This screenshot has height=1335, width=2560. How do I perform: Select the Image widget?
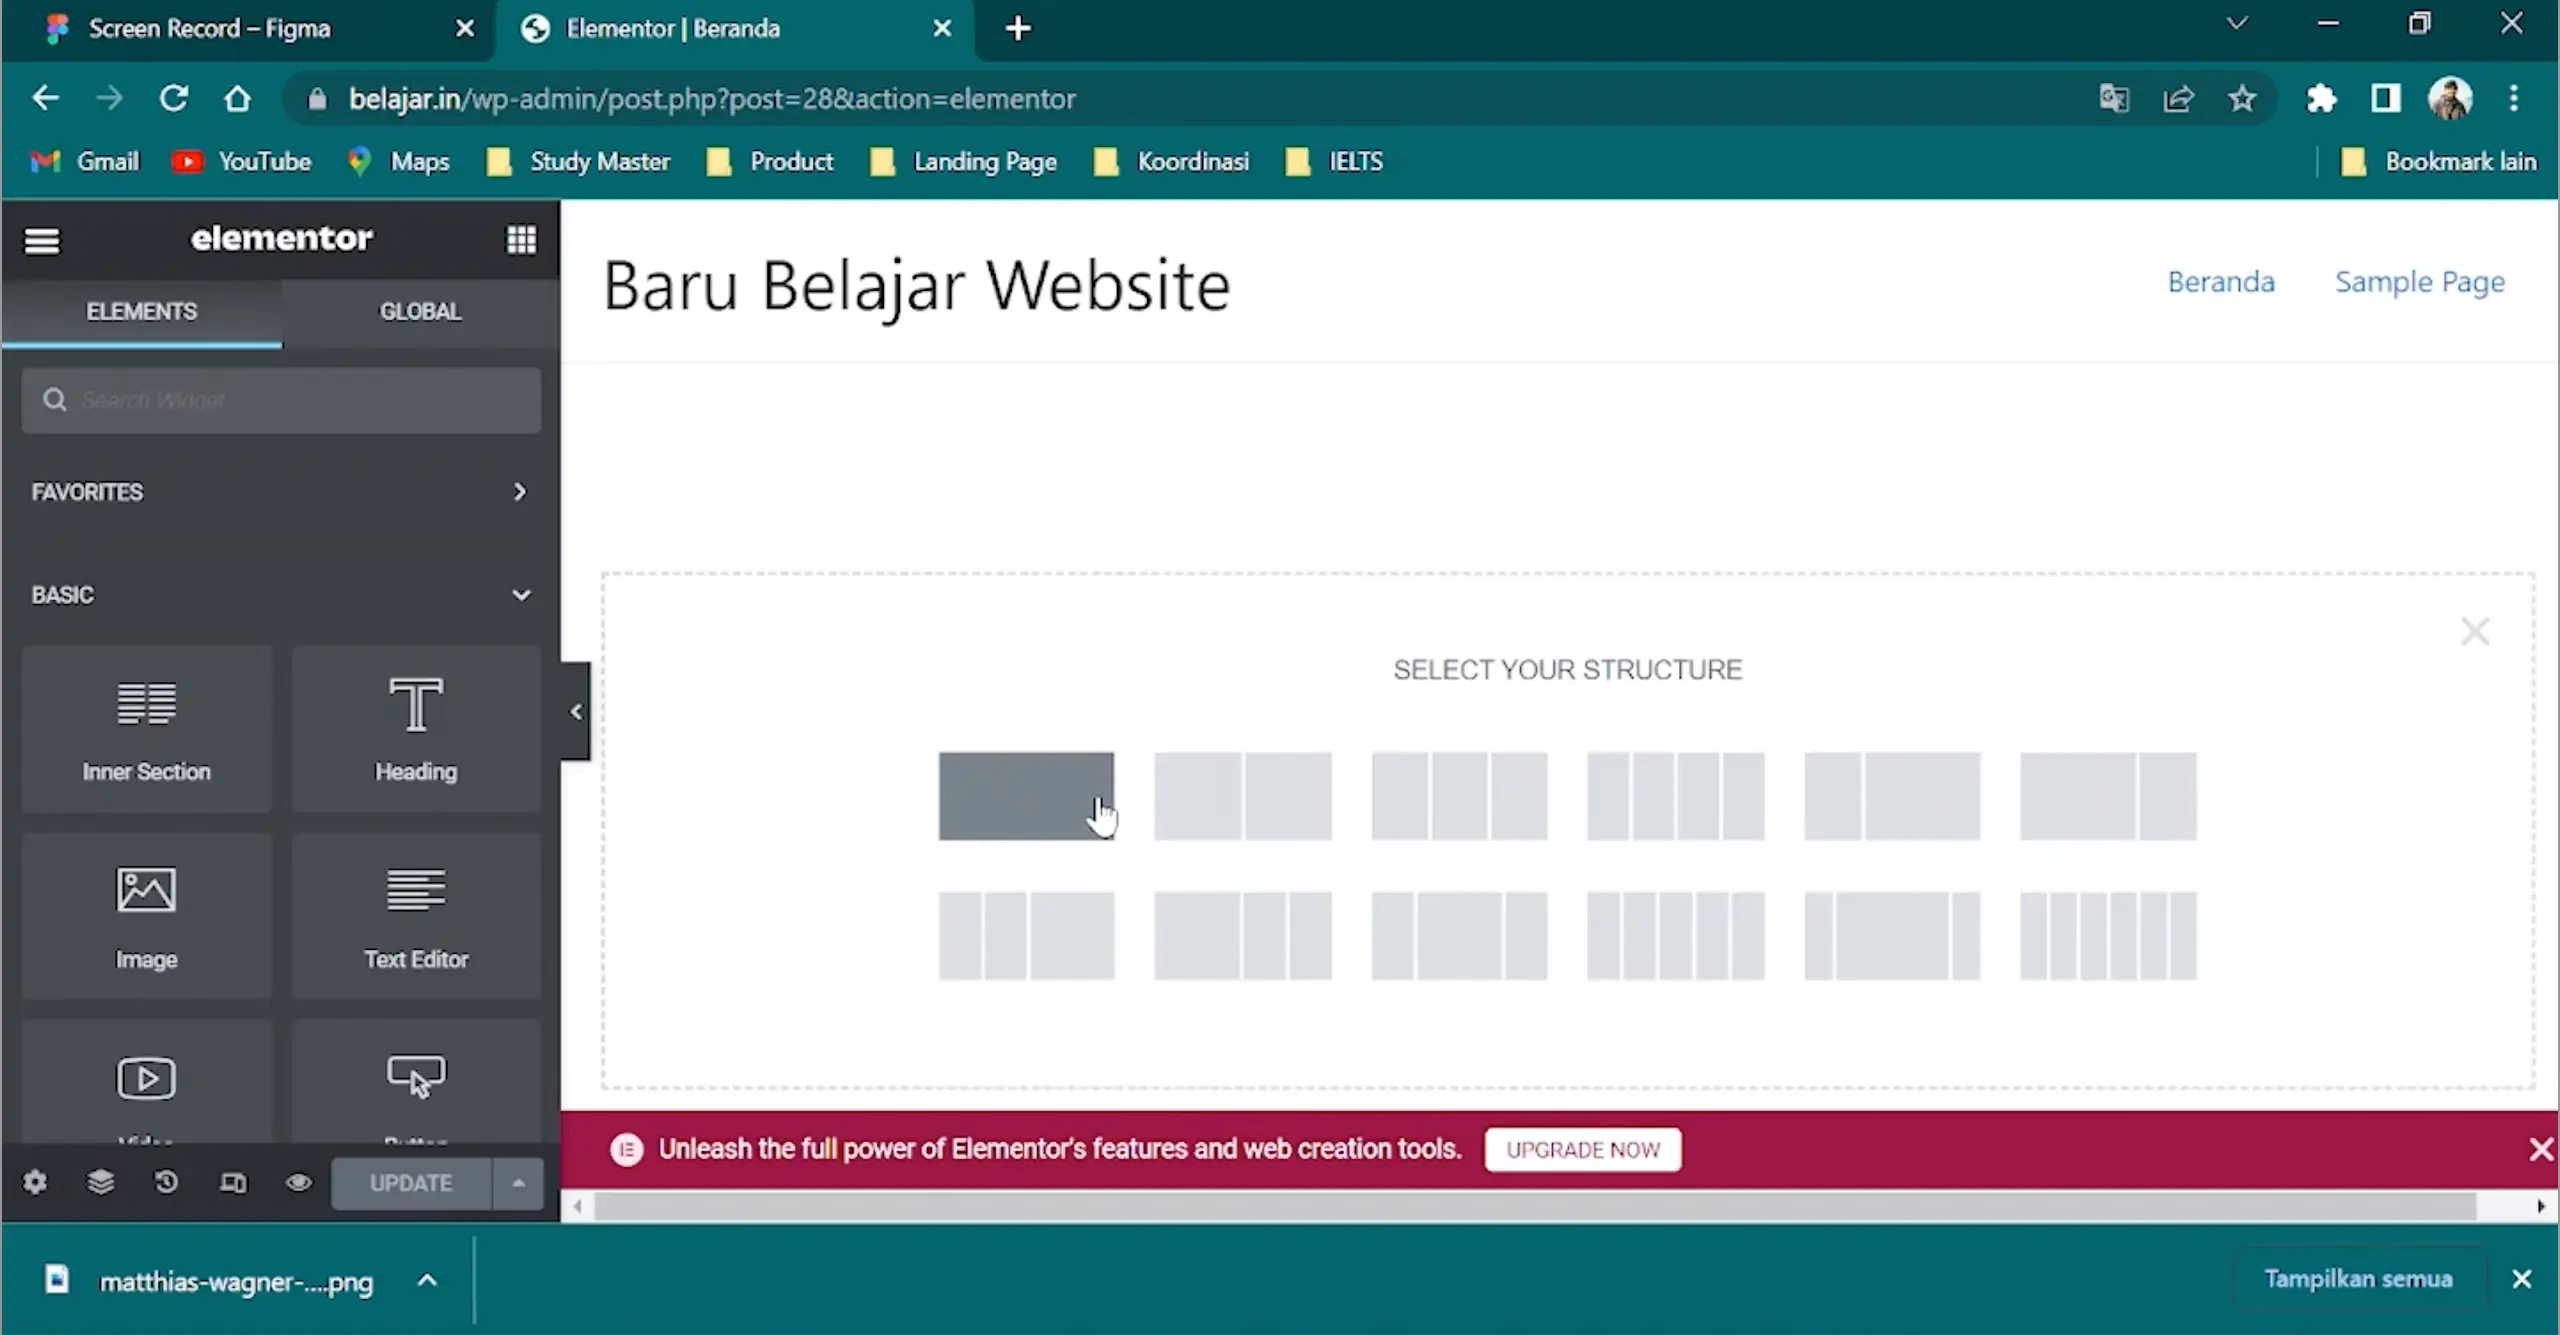(x=146, y=915)
